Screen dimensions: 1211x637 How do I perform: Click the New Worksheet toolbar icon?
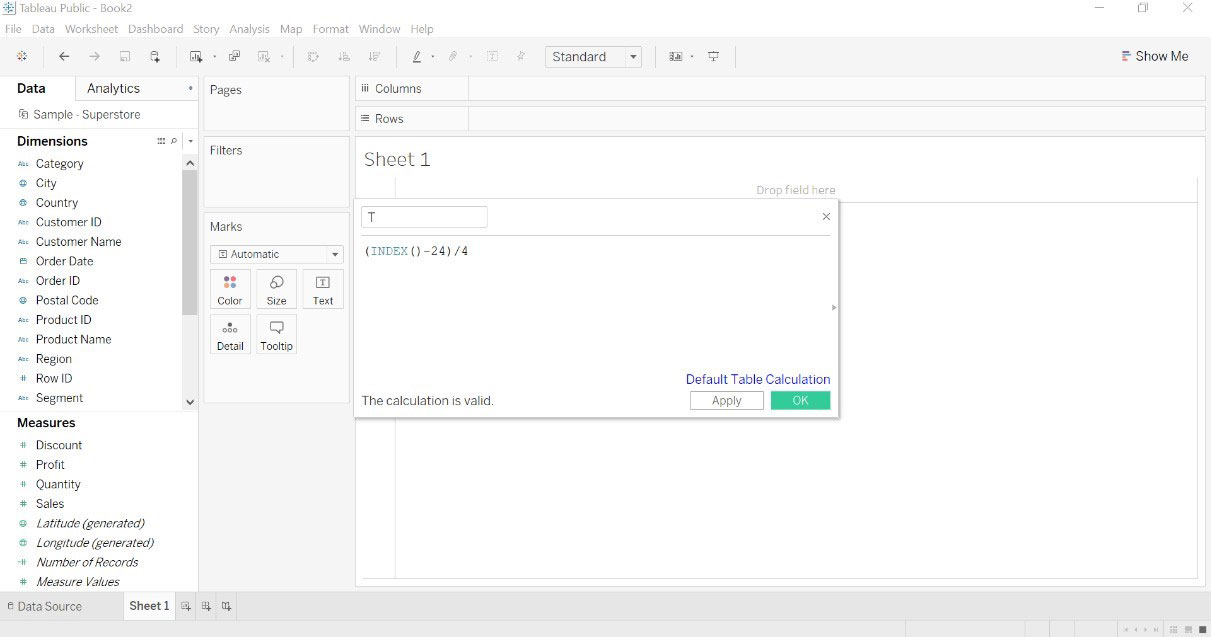click(195, 57)
